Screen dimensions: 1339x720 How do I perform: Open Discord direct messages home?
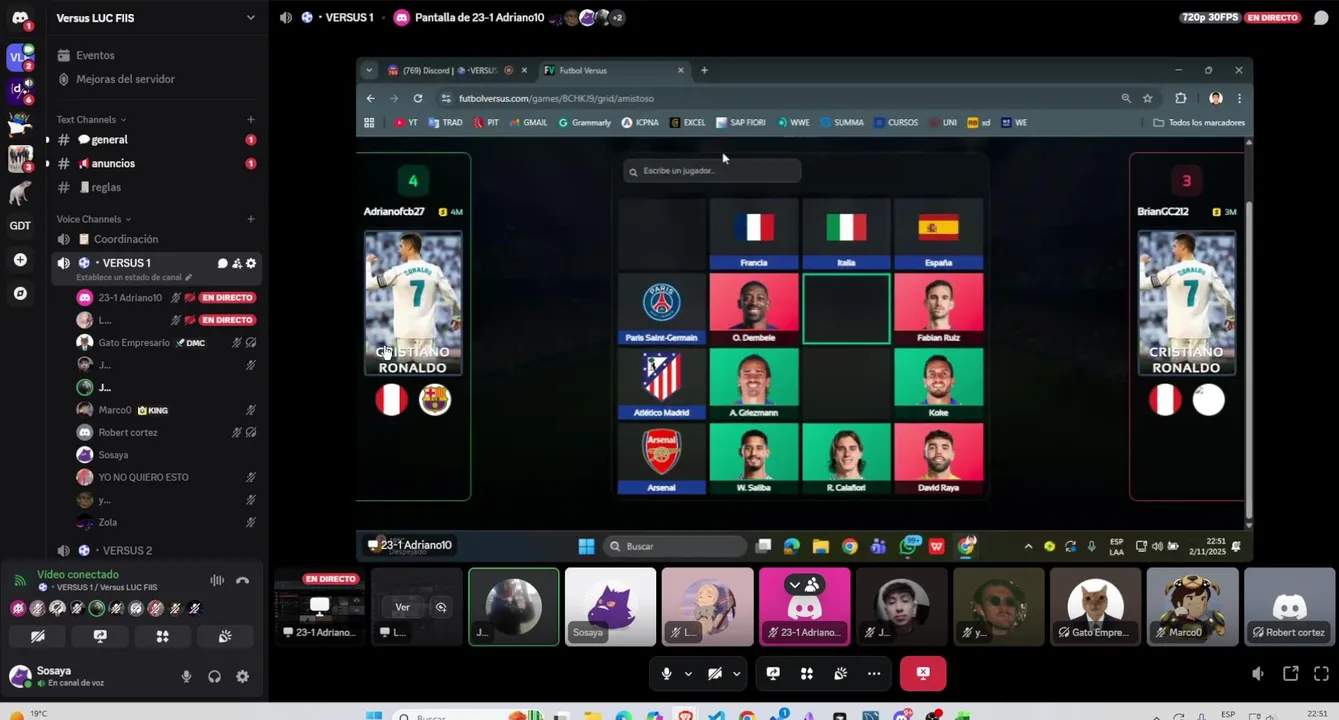tap(20, 19)
